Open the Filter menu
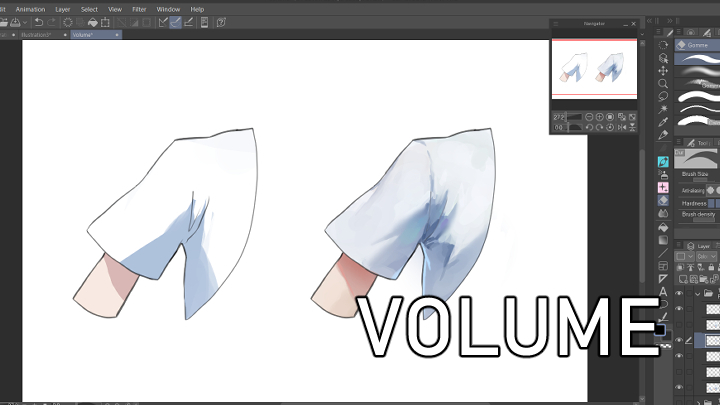The image size is (720, 405). (139, 9)
